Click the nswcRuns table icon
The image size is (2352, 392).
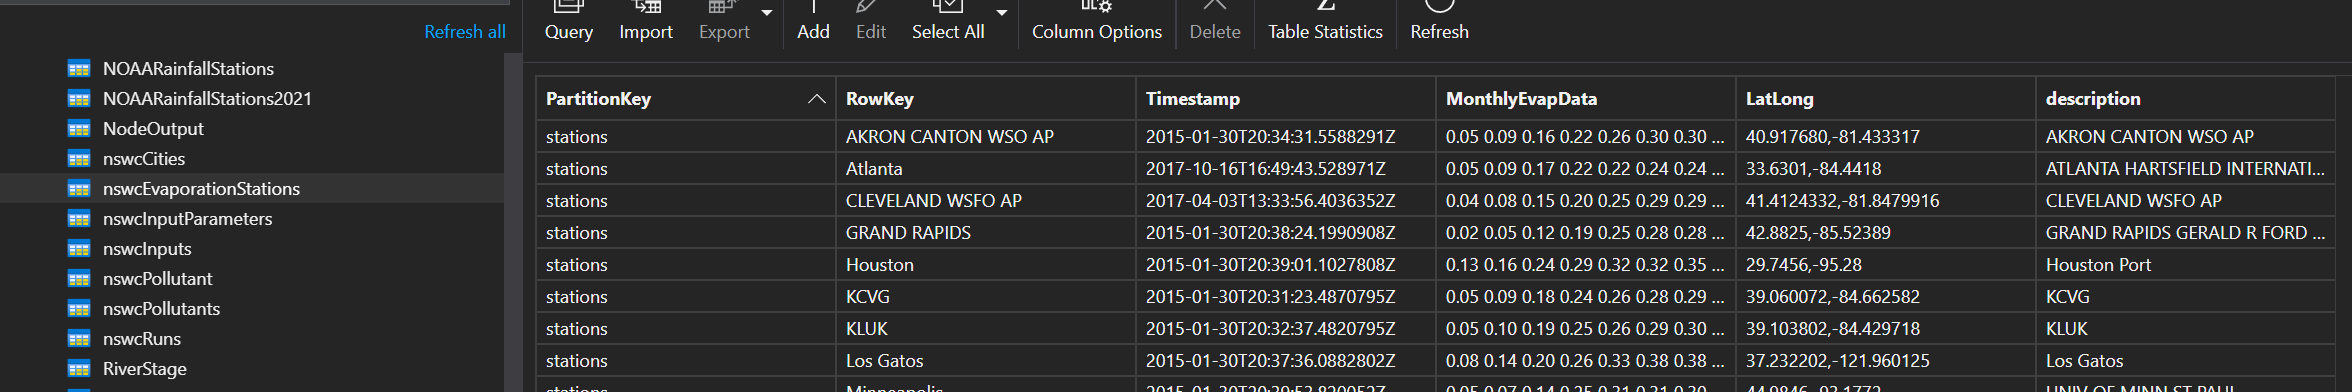point(79,339)
